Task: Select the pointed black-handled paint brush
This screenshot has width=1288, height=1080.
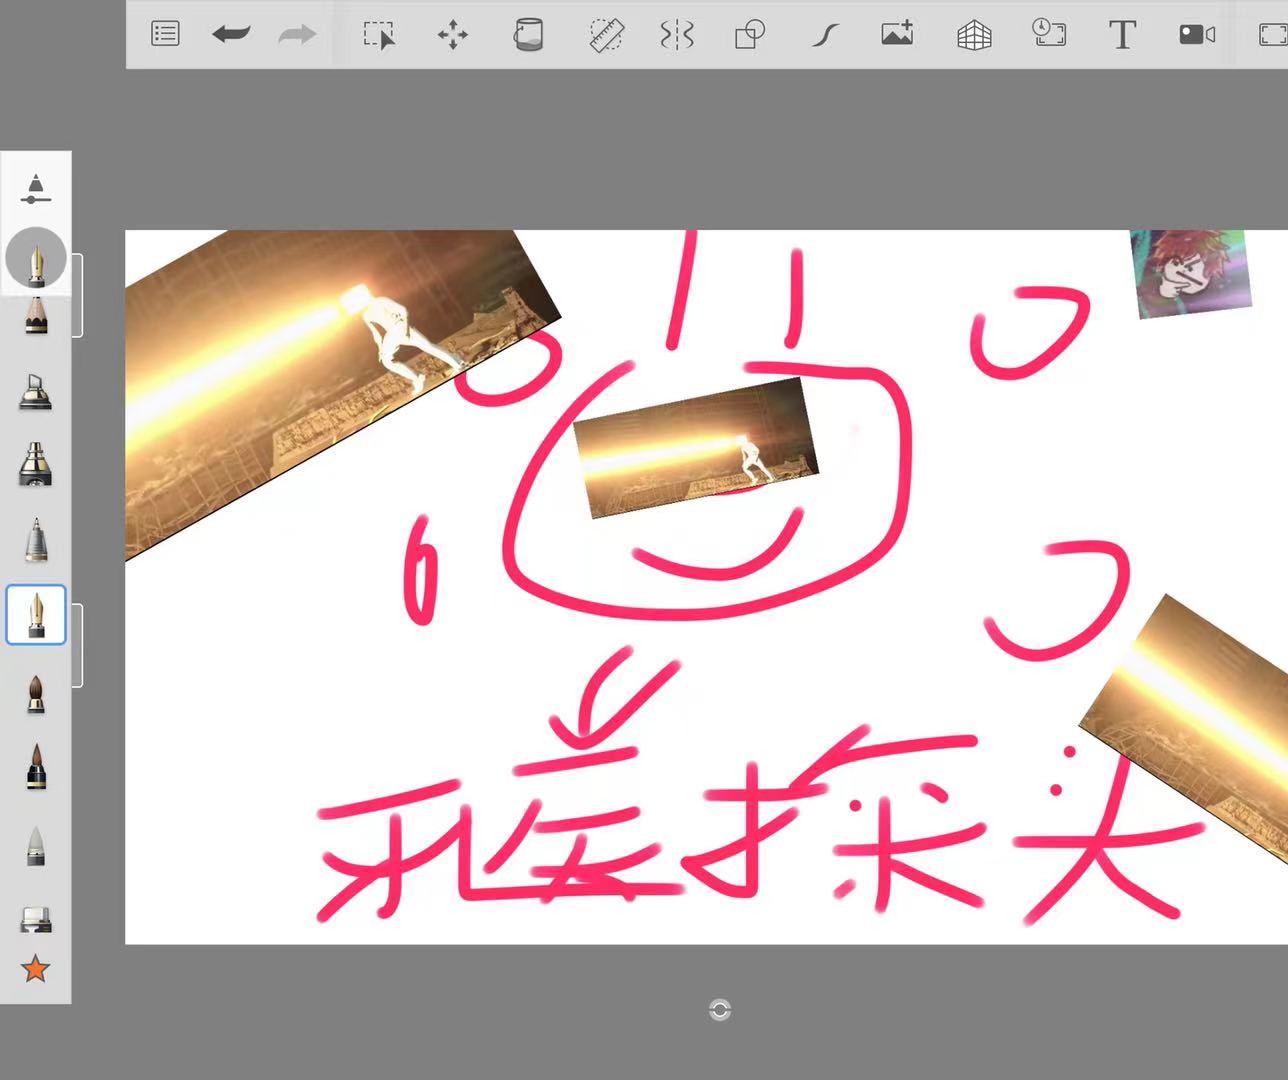Action: 36,768
